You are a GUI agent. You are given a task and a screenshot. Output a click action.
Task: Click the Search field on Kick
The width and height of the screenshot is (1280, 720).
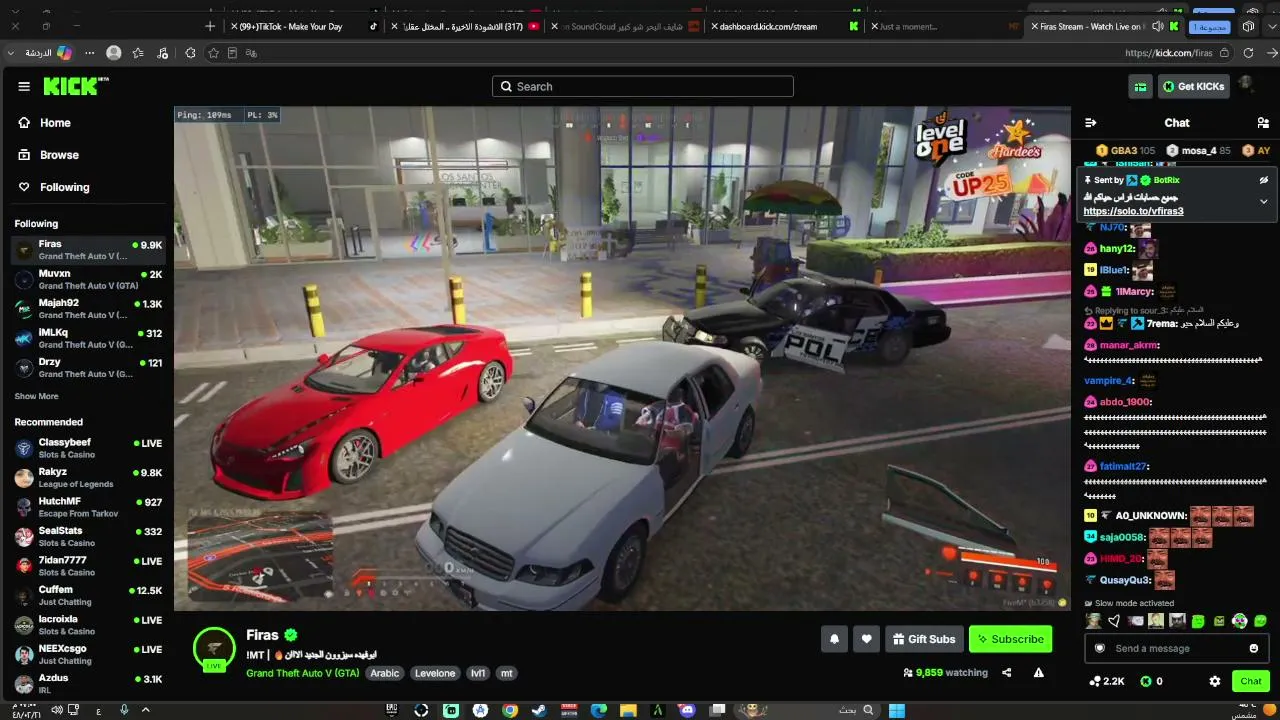coord(643,87)
